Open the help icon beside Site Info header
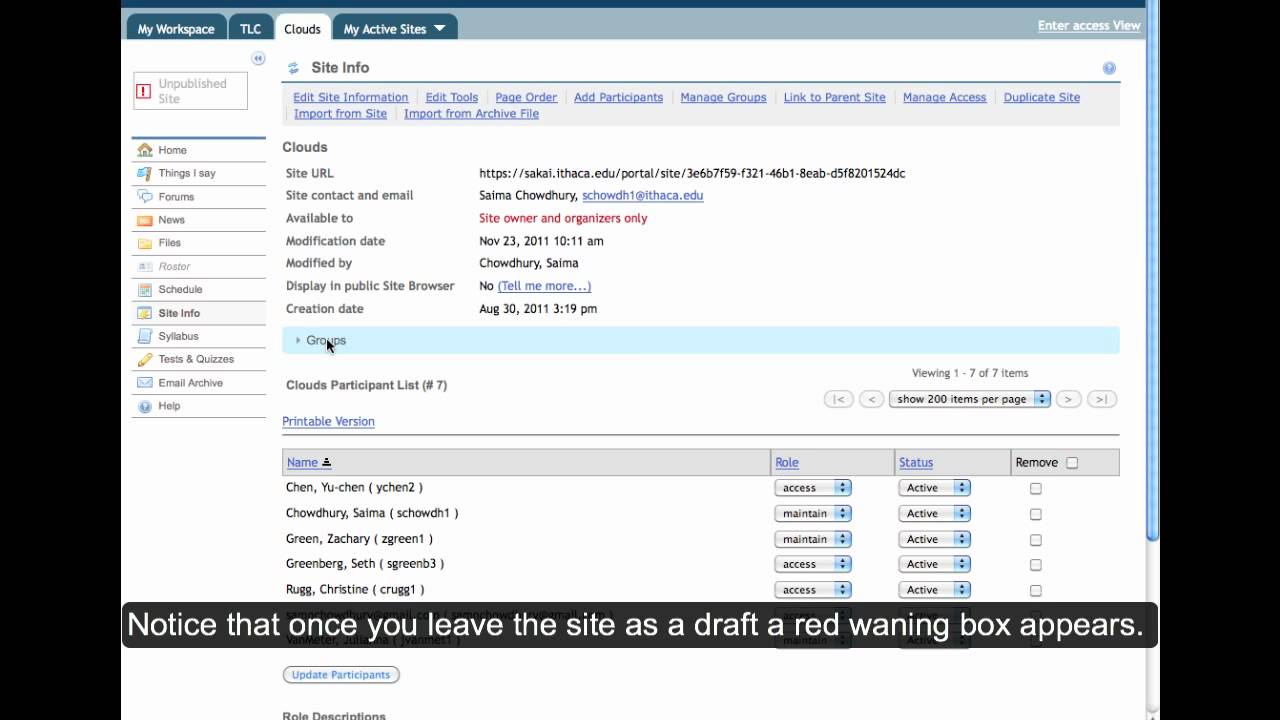This screenshot has height=720, width=1280. [1109, 68]
